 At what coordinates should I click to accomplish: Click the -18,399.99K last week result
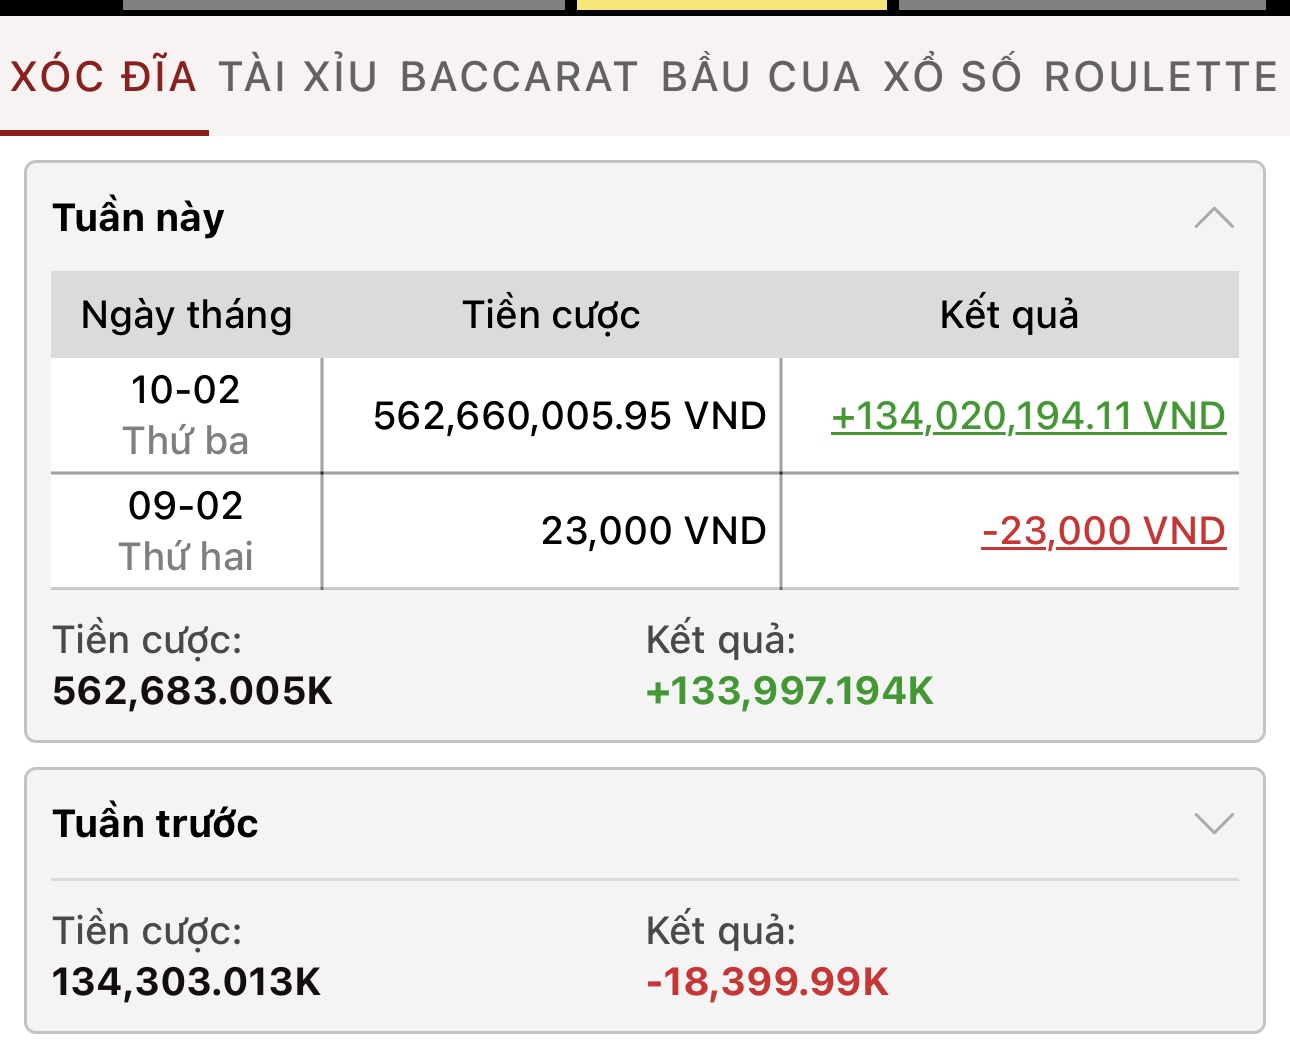(768, 982)
